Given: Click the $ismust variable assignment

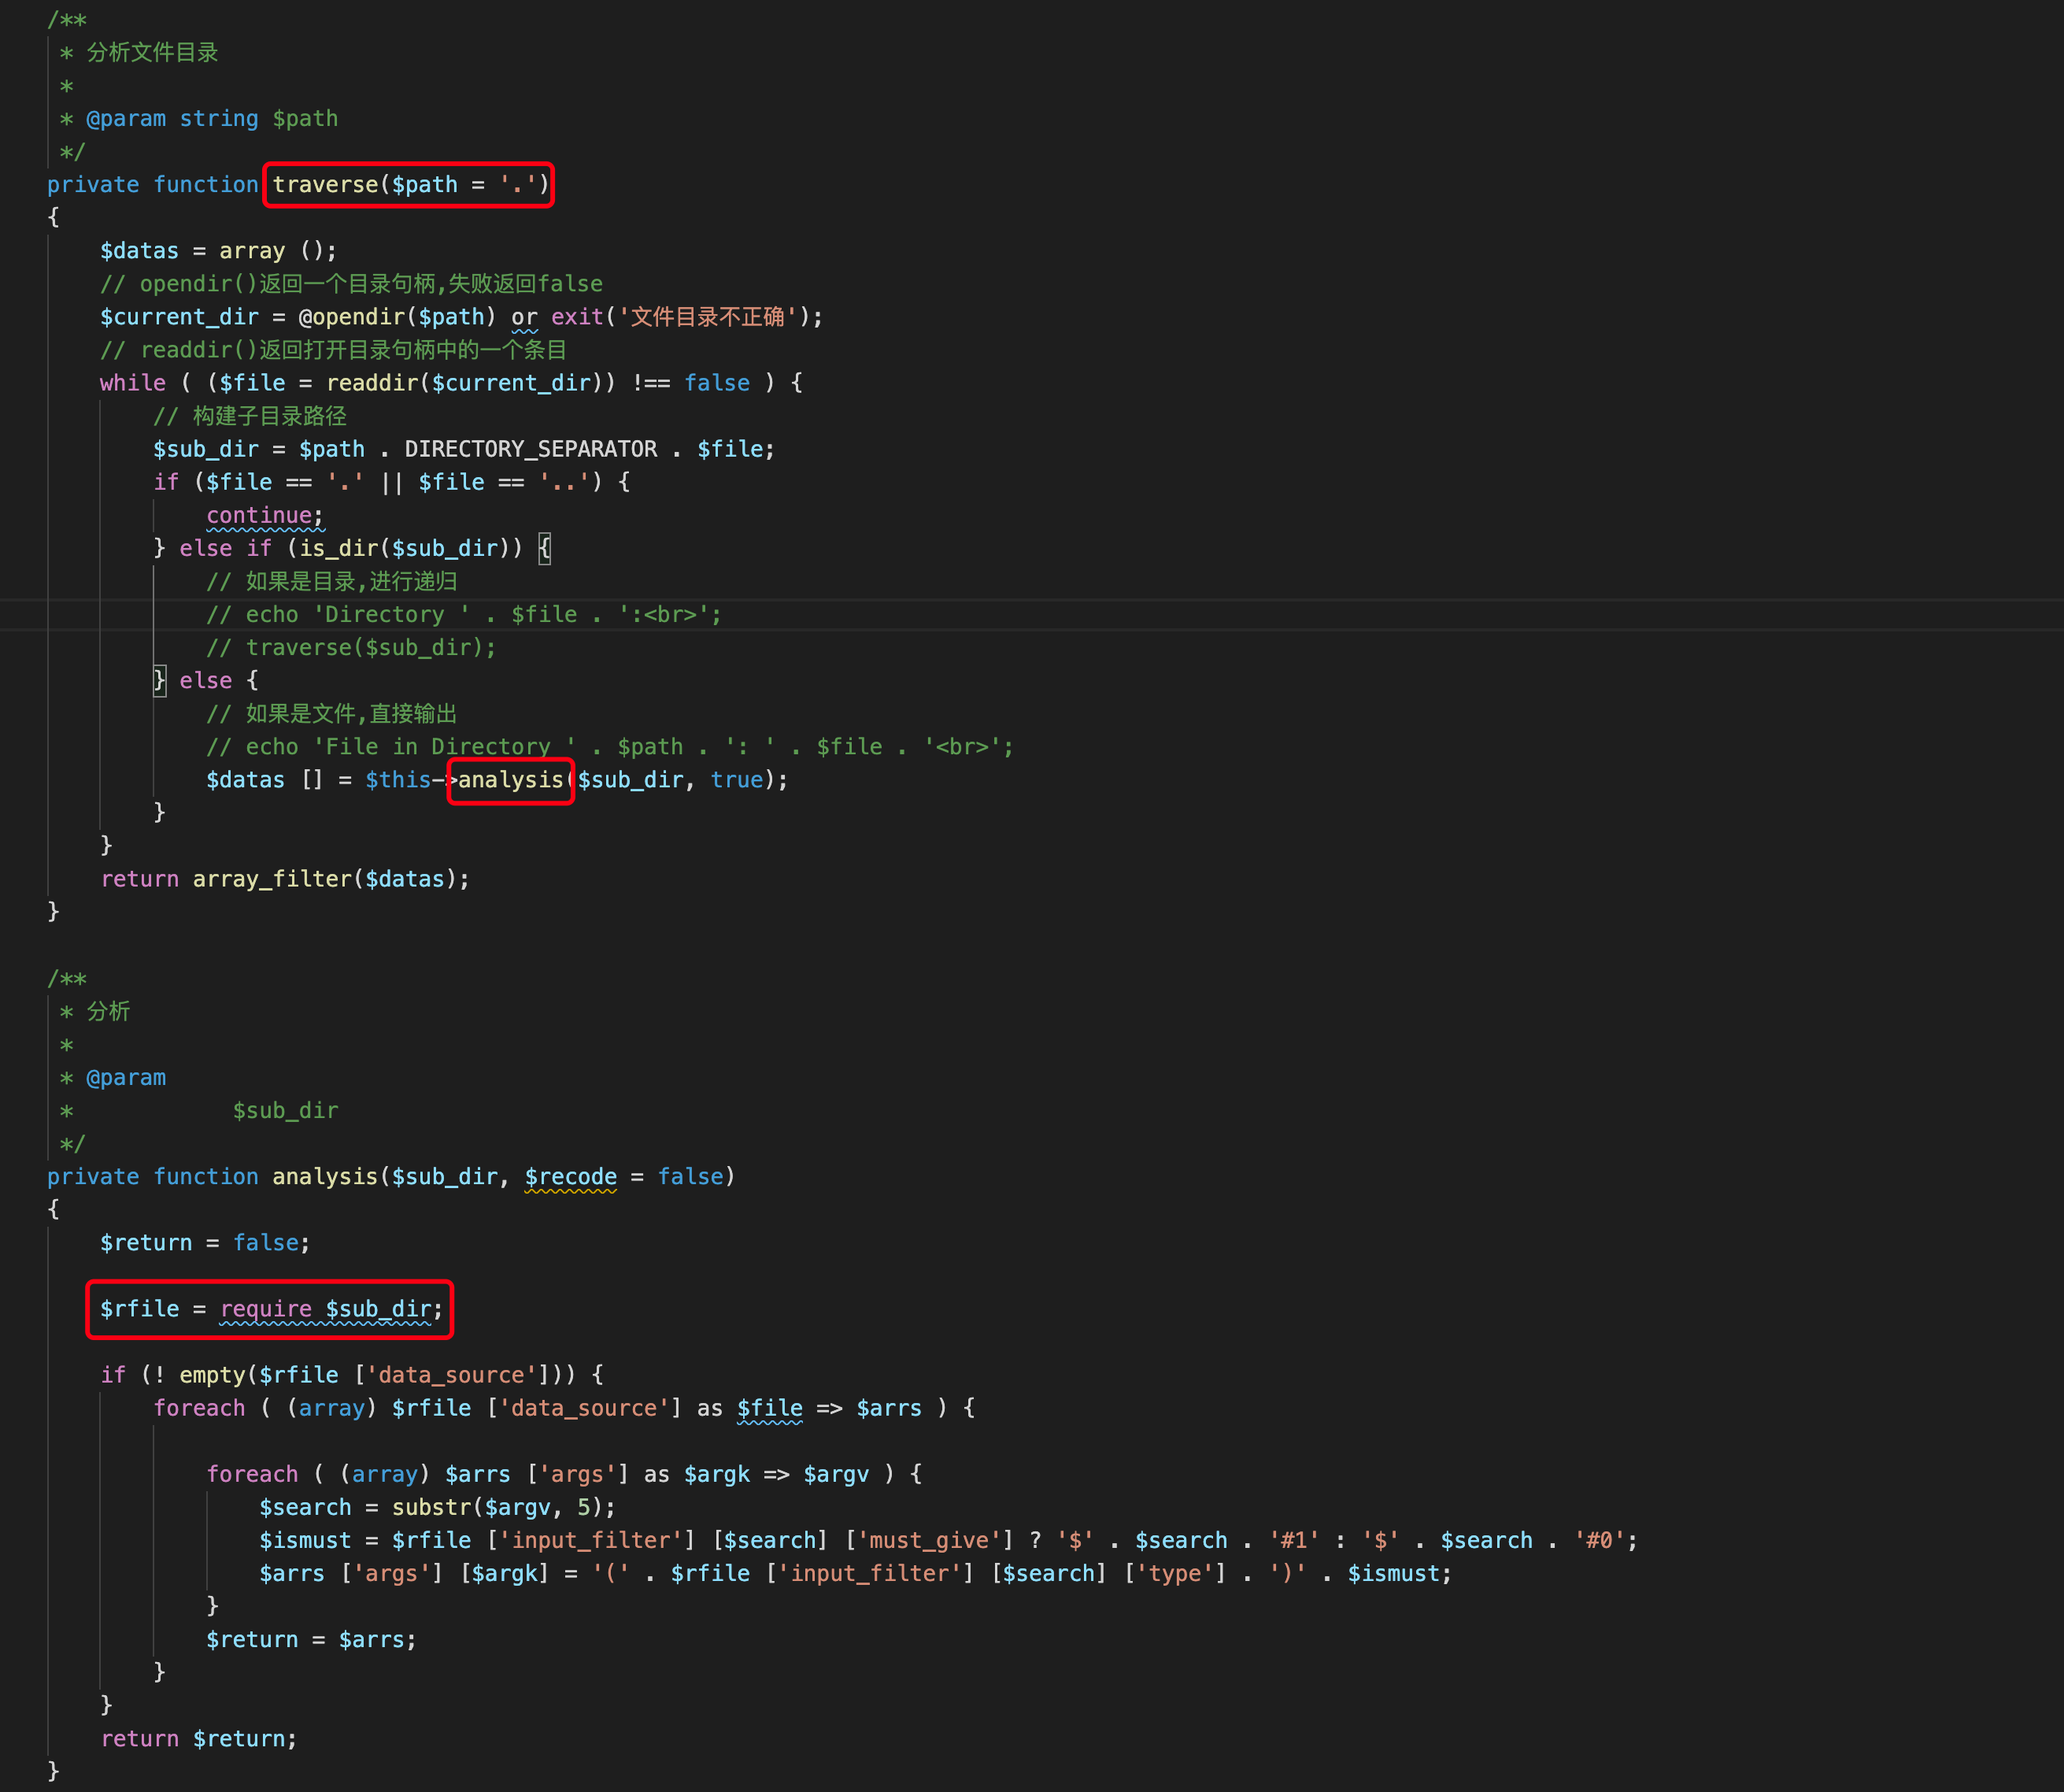Looking at the screenshot, I should tap(305, 1541).
